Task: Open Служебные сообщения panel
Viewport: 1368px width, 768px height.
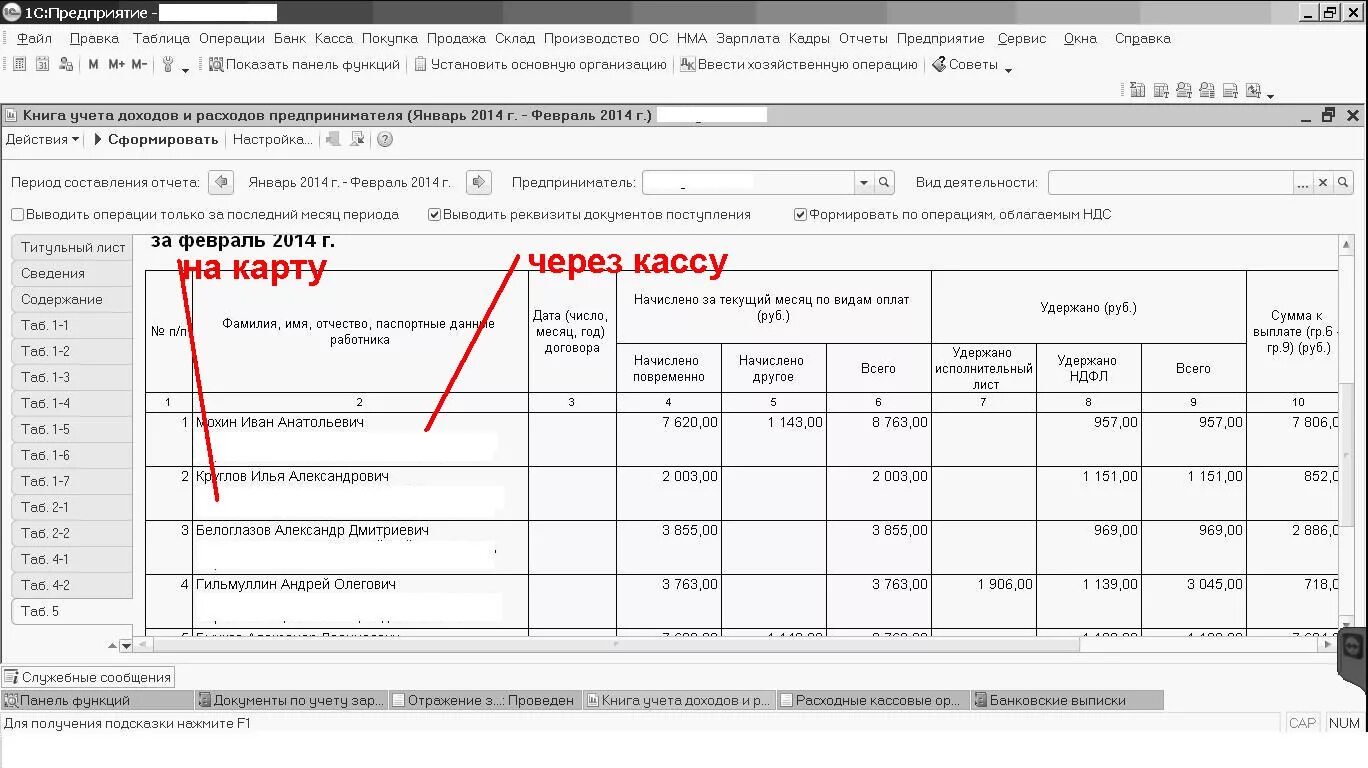Action: point(88,677)
